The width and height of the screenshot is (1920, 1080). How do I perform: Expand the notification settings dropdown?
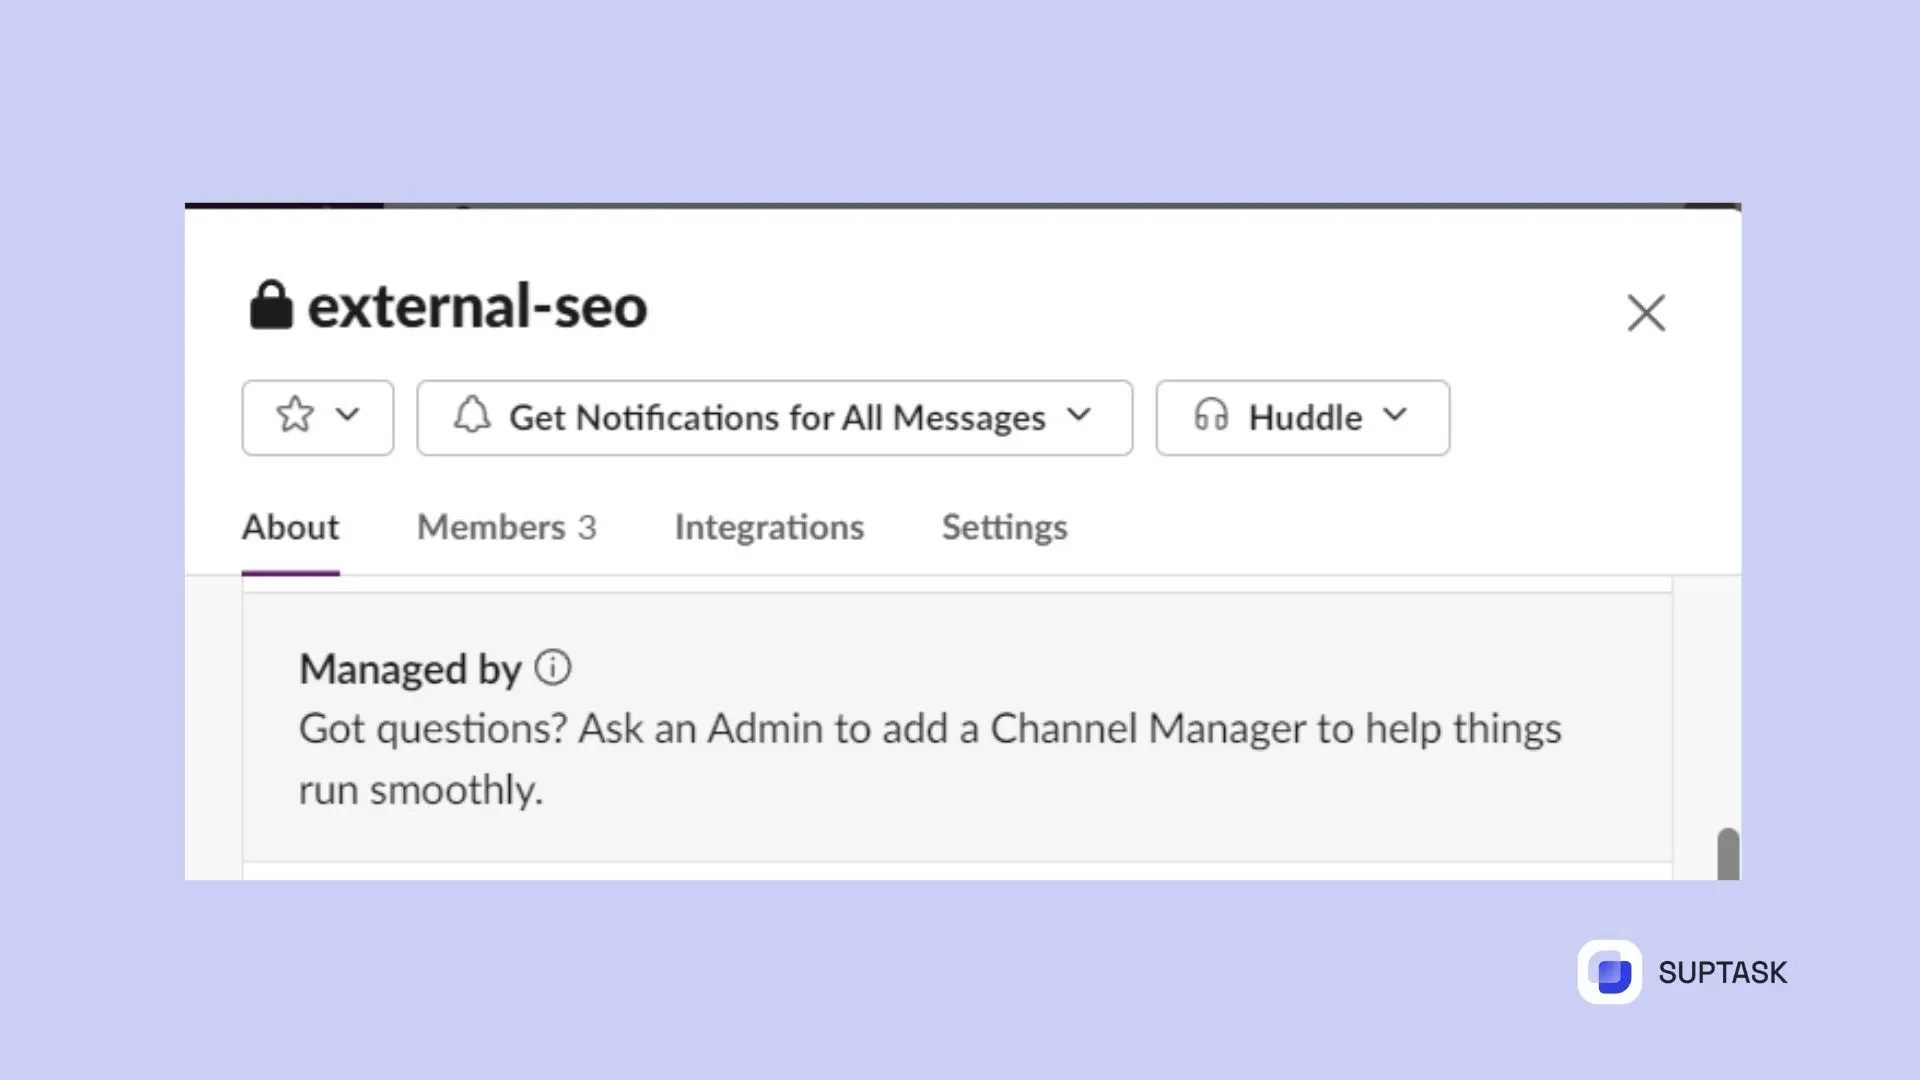pyautogui.click(x=1080, y=417)
